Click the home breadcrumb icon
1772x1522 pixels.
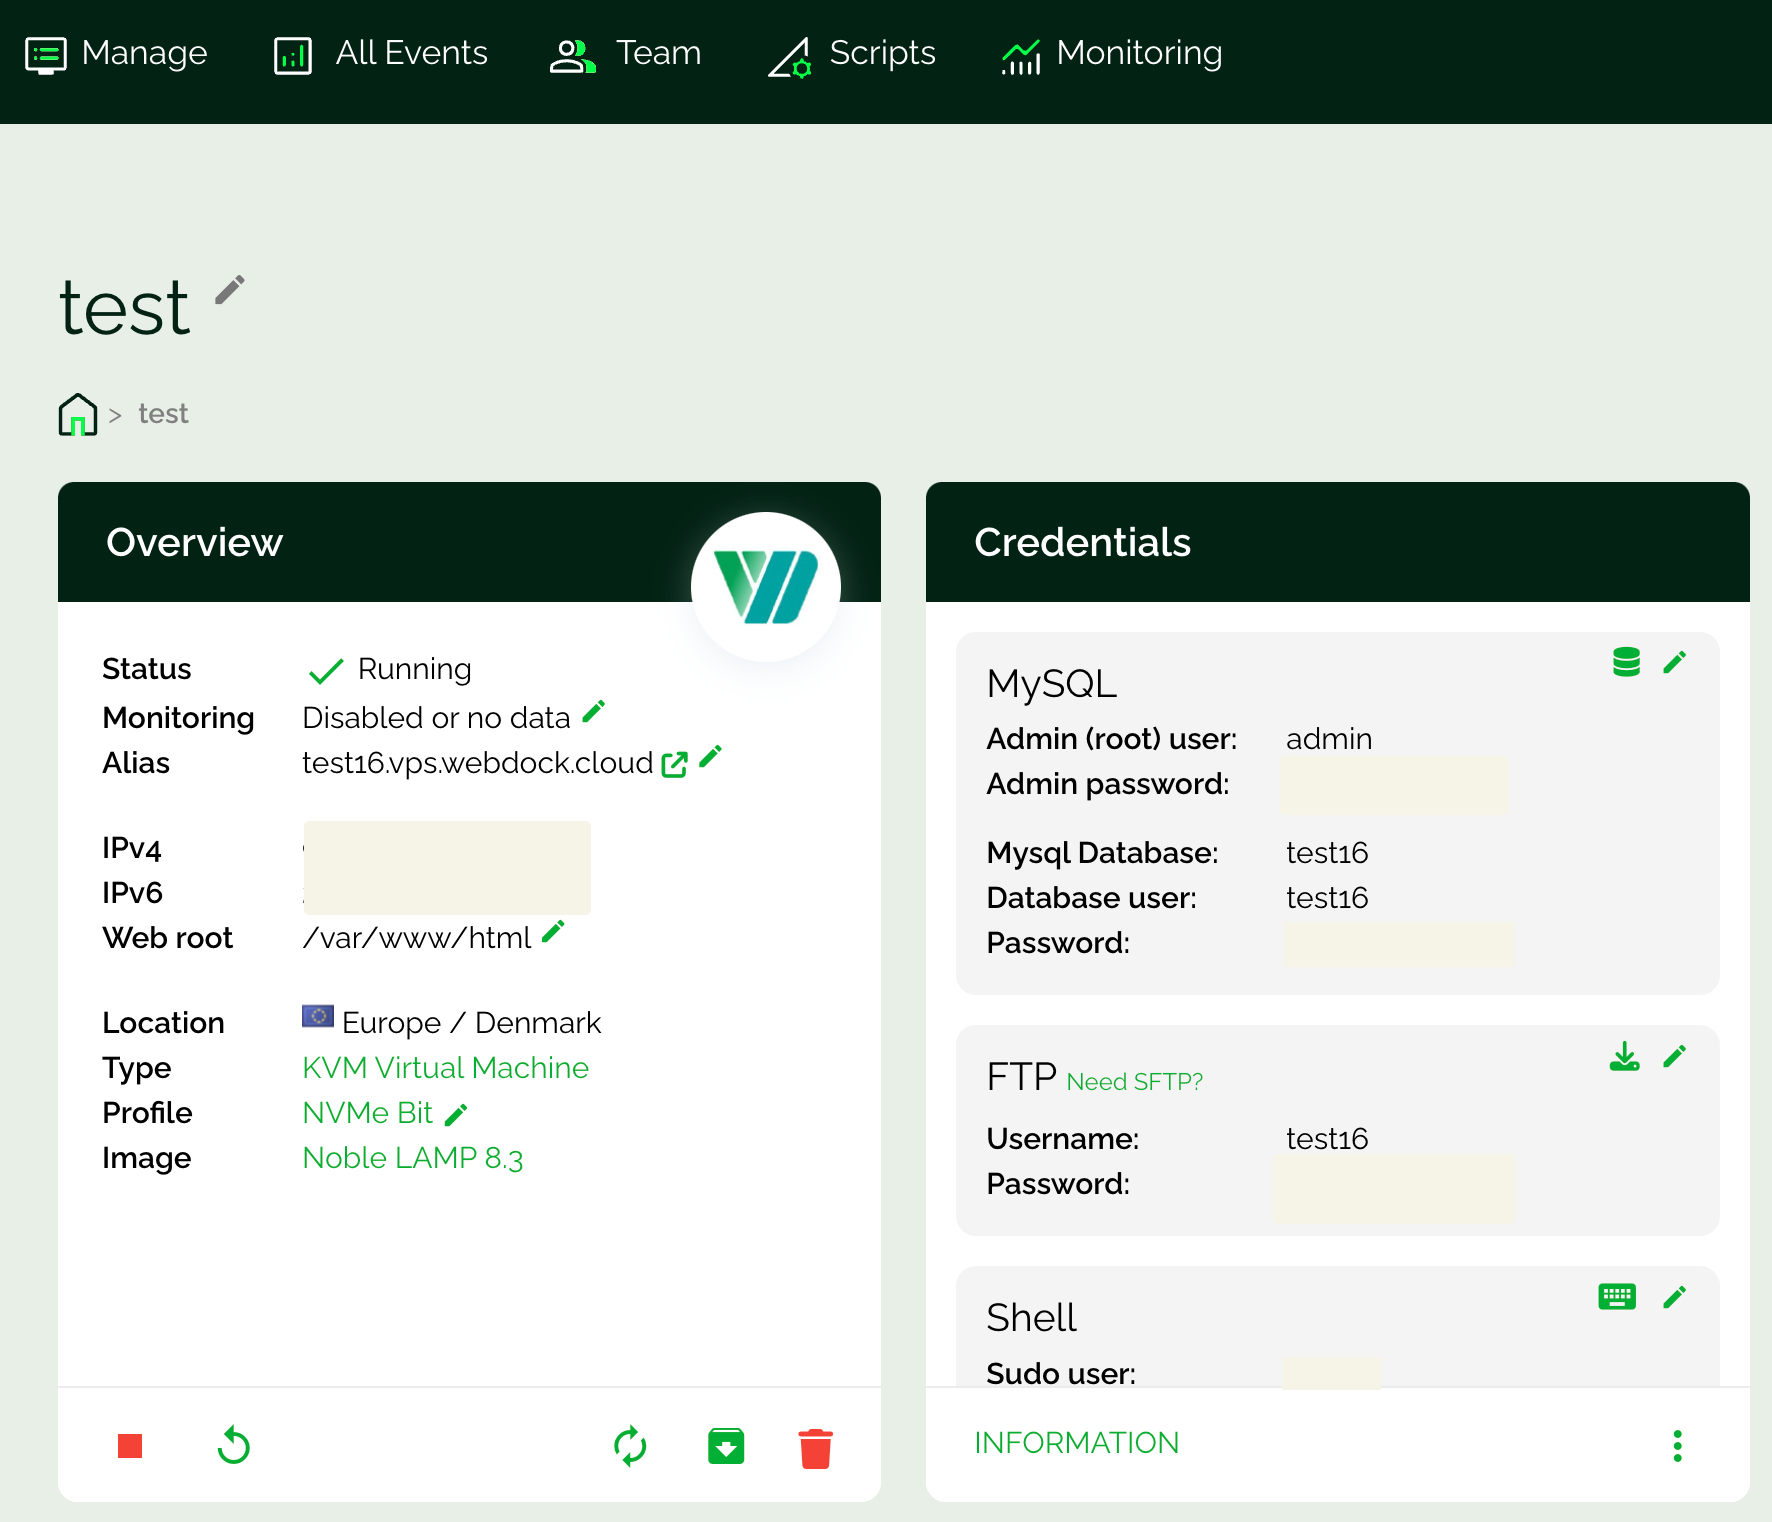[x=78, y=414]
